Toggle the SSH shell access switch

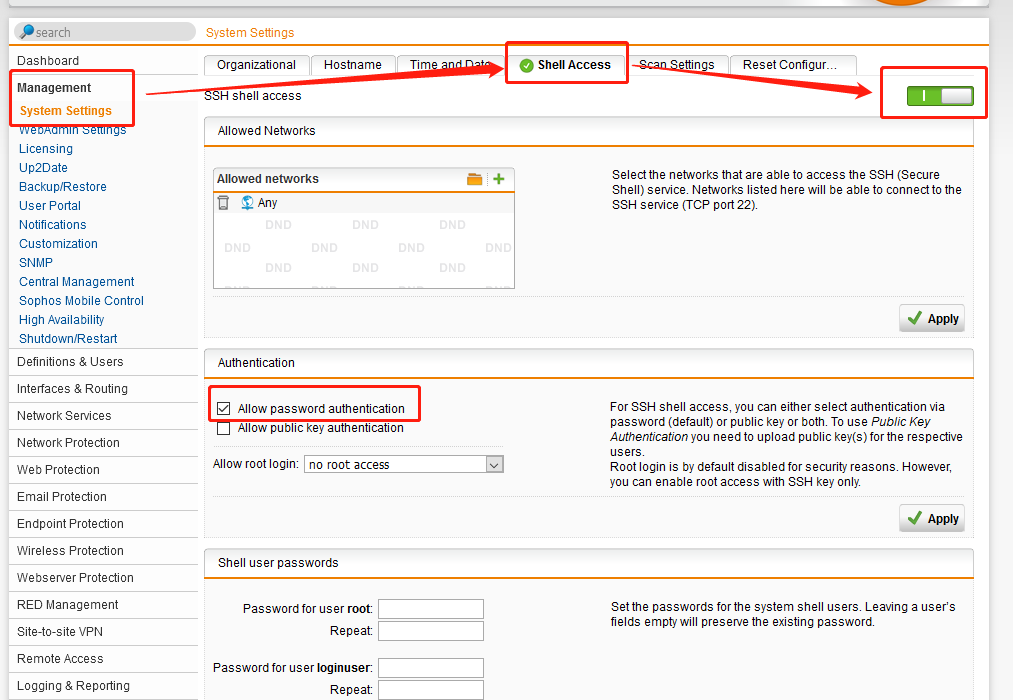pyautogui.click(x=940, y=96)
